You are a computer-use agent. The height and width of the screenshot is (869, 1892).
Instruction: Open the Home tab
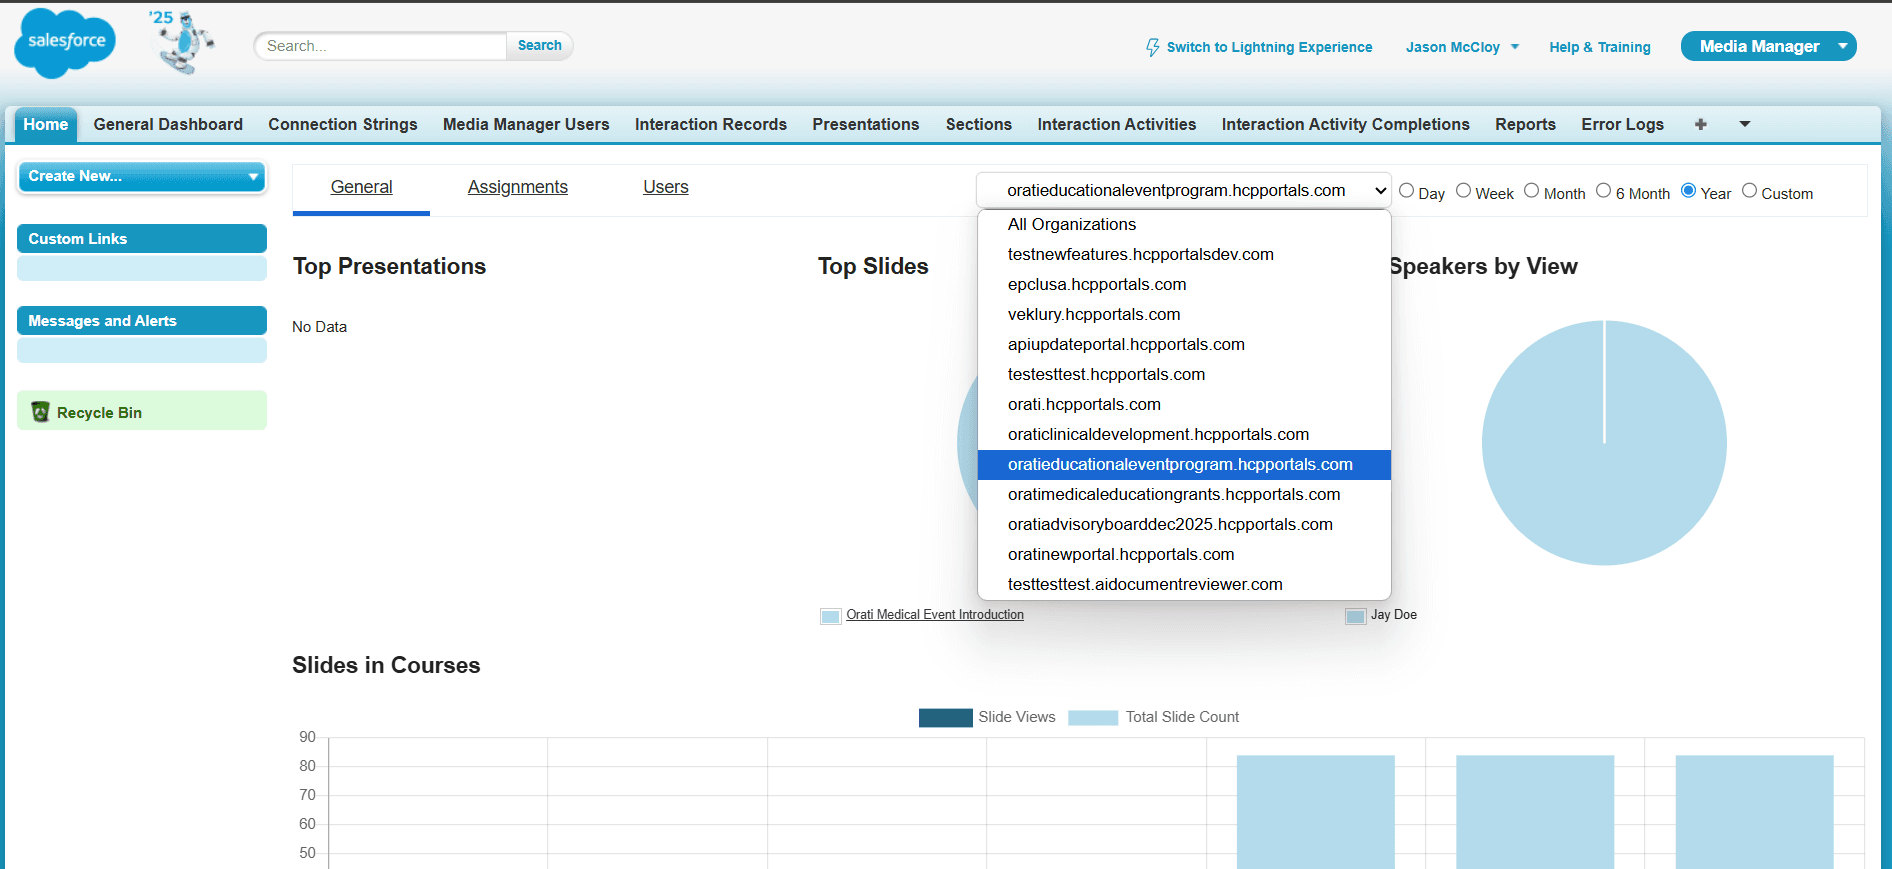[x=46, y=124]
